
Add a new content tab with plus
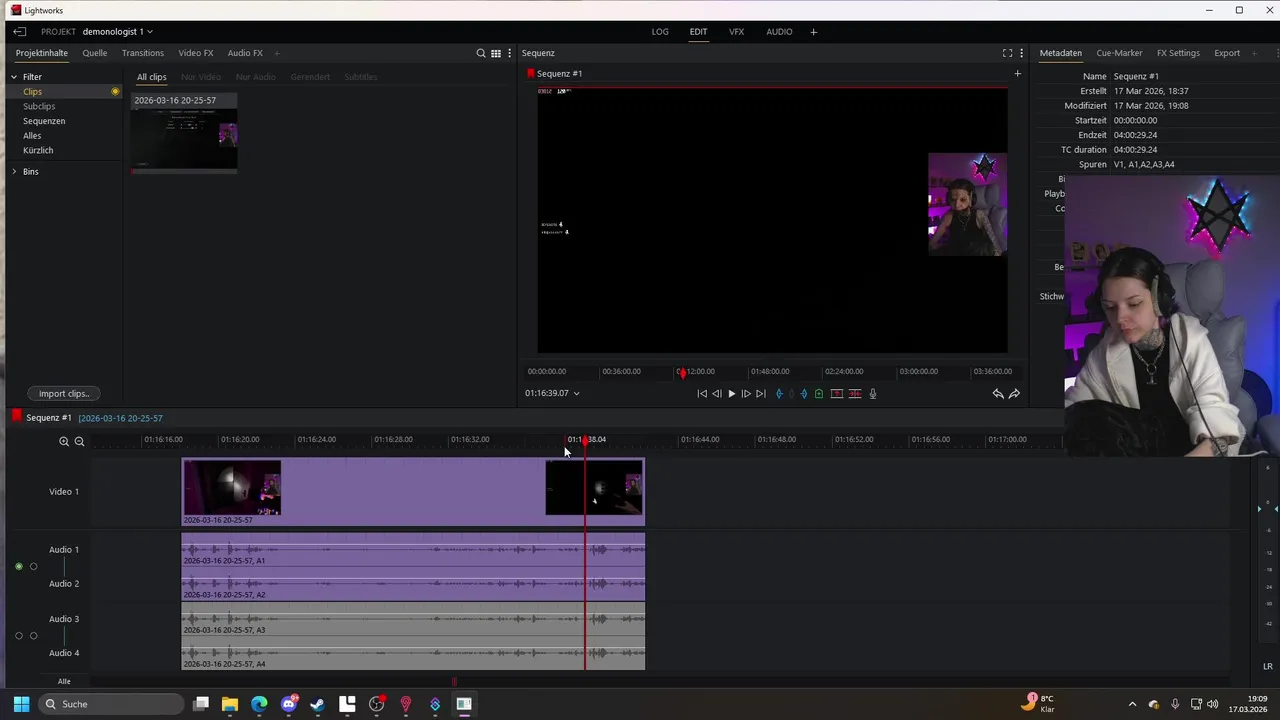pyautogui.click(x=277, y=53)
